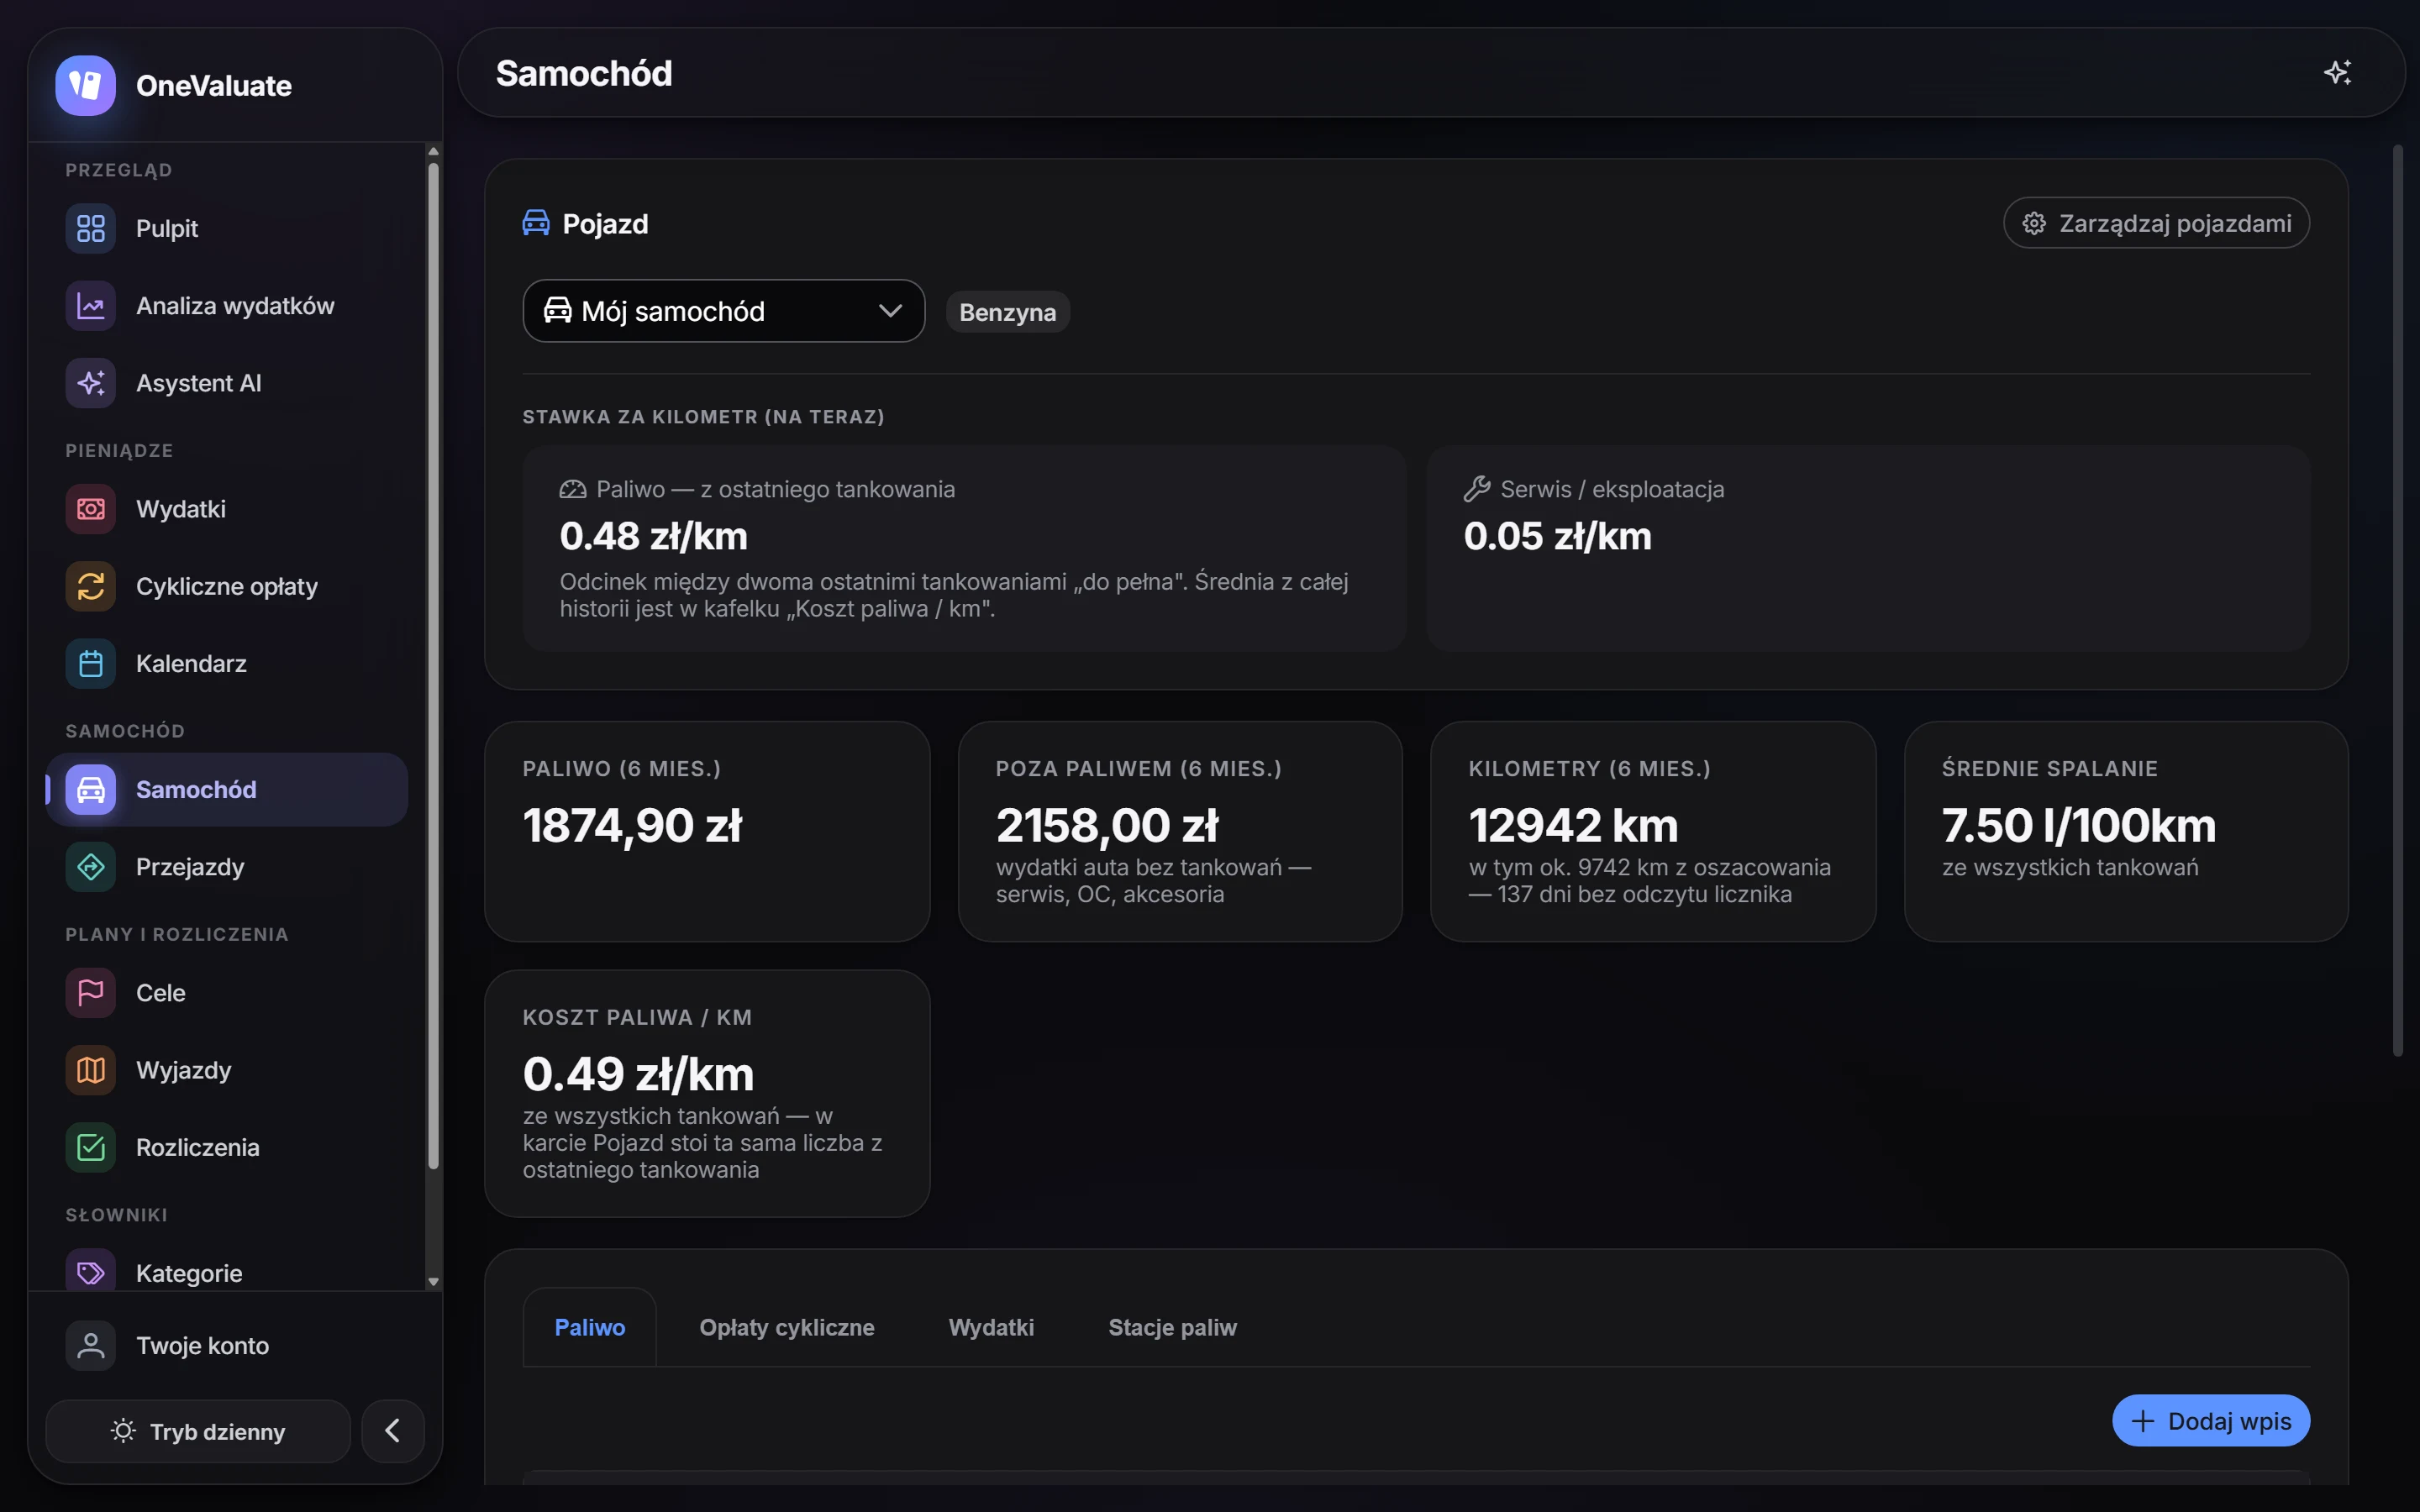Image resolution: width=2420 pixels, height=1512 pixels.
Task: Click the 0.48 zł/km fuel rate value
Action: [654, 537]
